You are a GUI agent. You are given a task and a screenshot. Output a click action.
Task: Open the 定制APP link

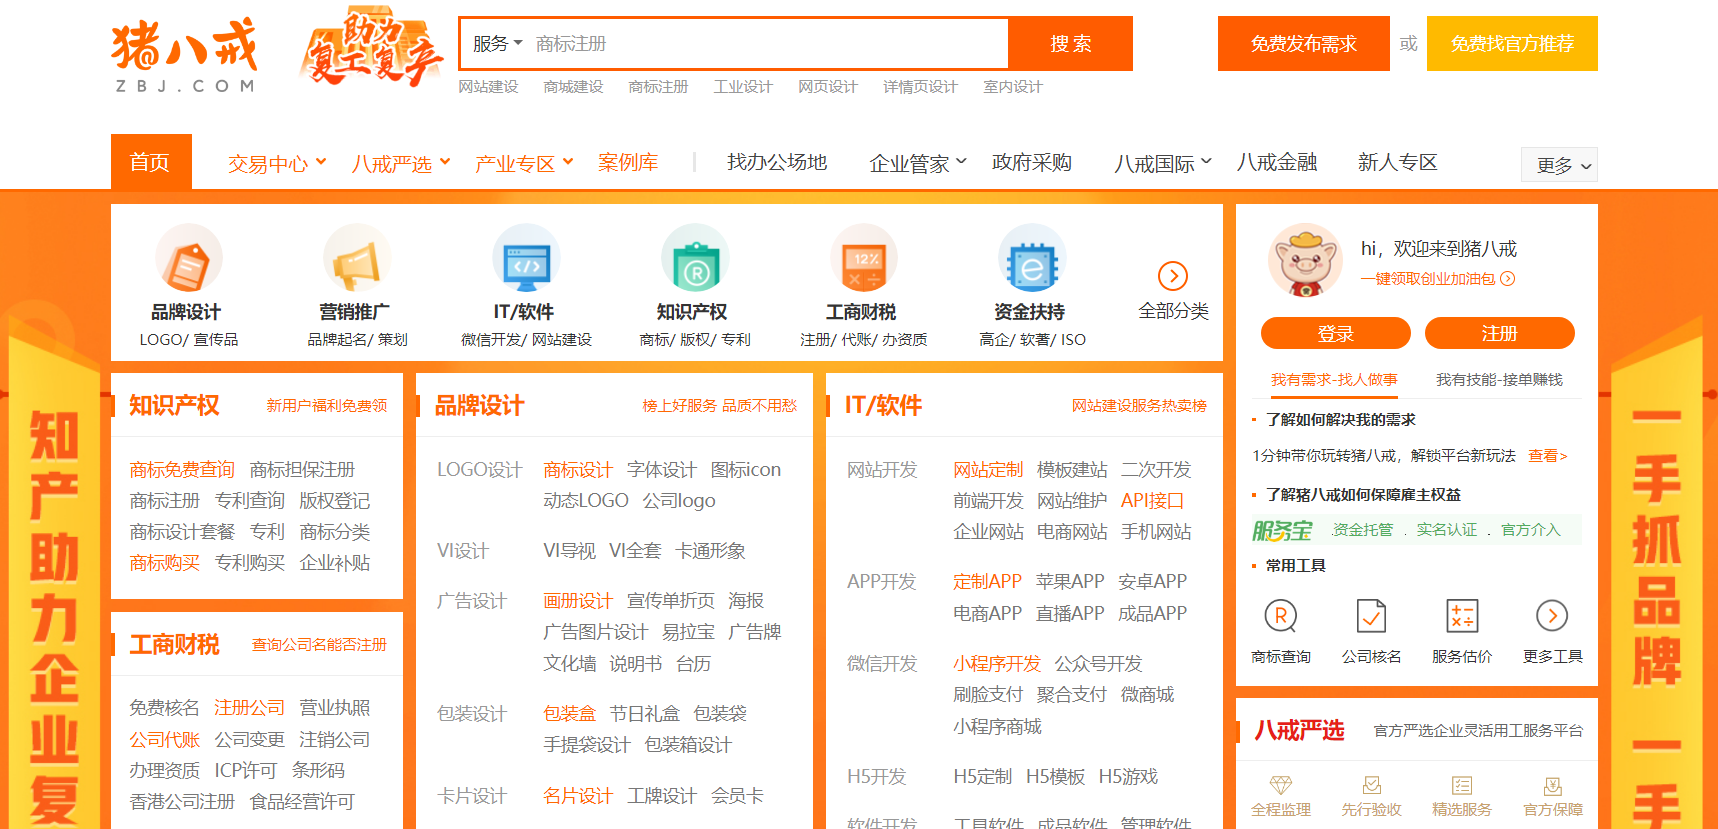click(x=987, y=582)
